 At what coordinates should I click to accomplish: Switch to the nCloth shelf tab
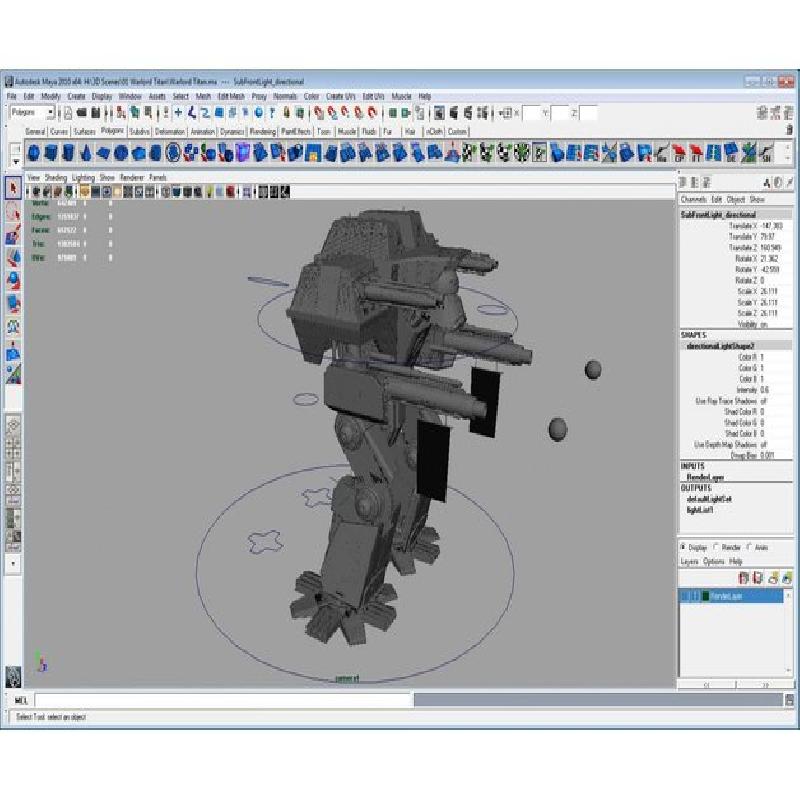point(434,132)
